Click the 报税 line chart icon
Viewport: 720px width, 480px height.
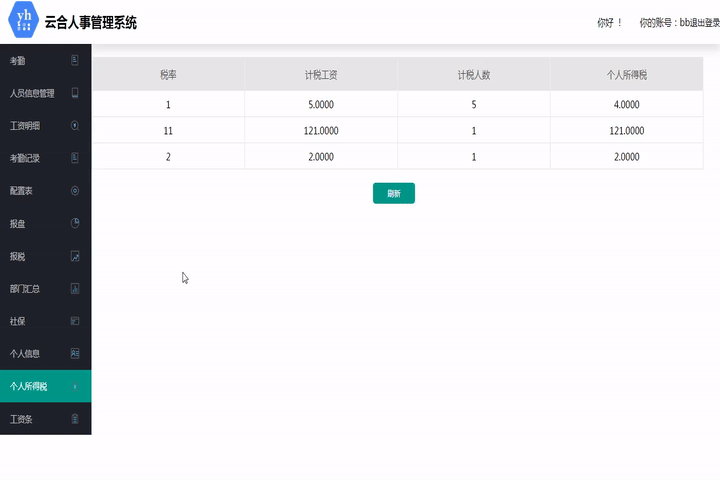[x=75, y=256]
